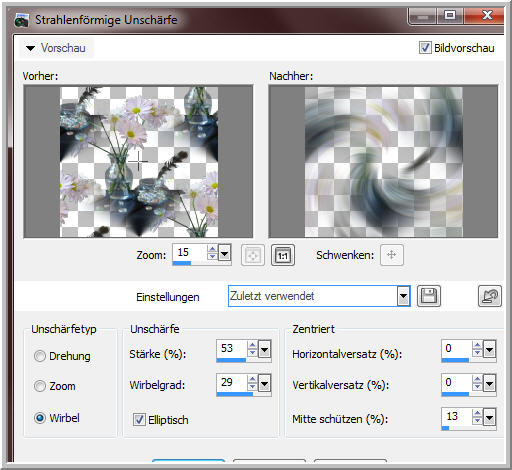Open the Zoom value dropdown arrow
The height and width of the screenshot is (470, 512).
pyautogui.click(x=225, y=254)
